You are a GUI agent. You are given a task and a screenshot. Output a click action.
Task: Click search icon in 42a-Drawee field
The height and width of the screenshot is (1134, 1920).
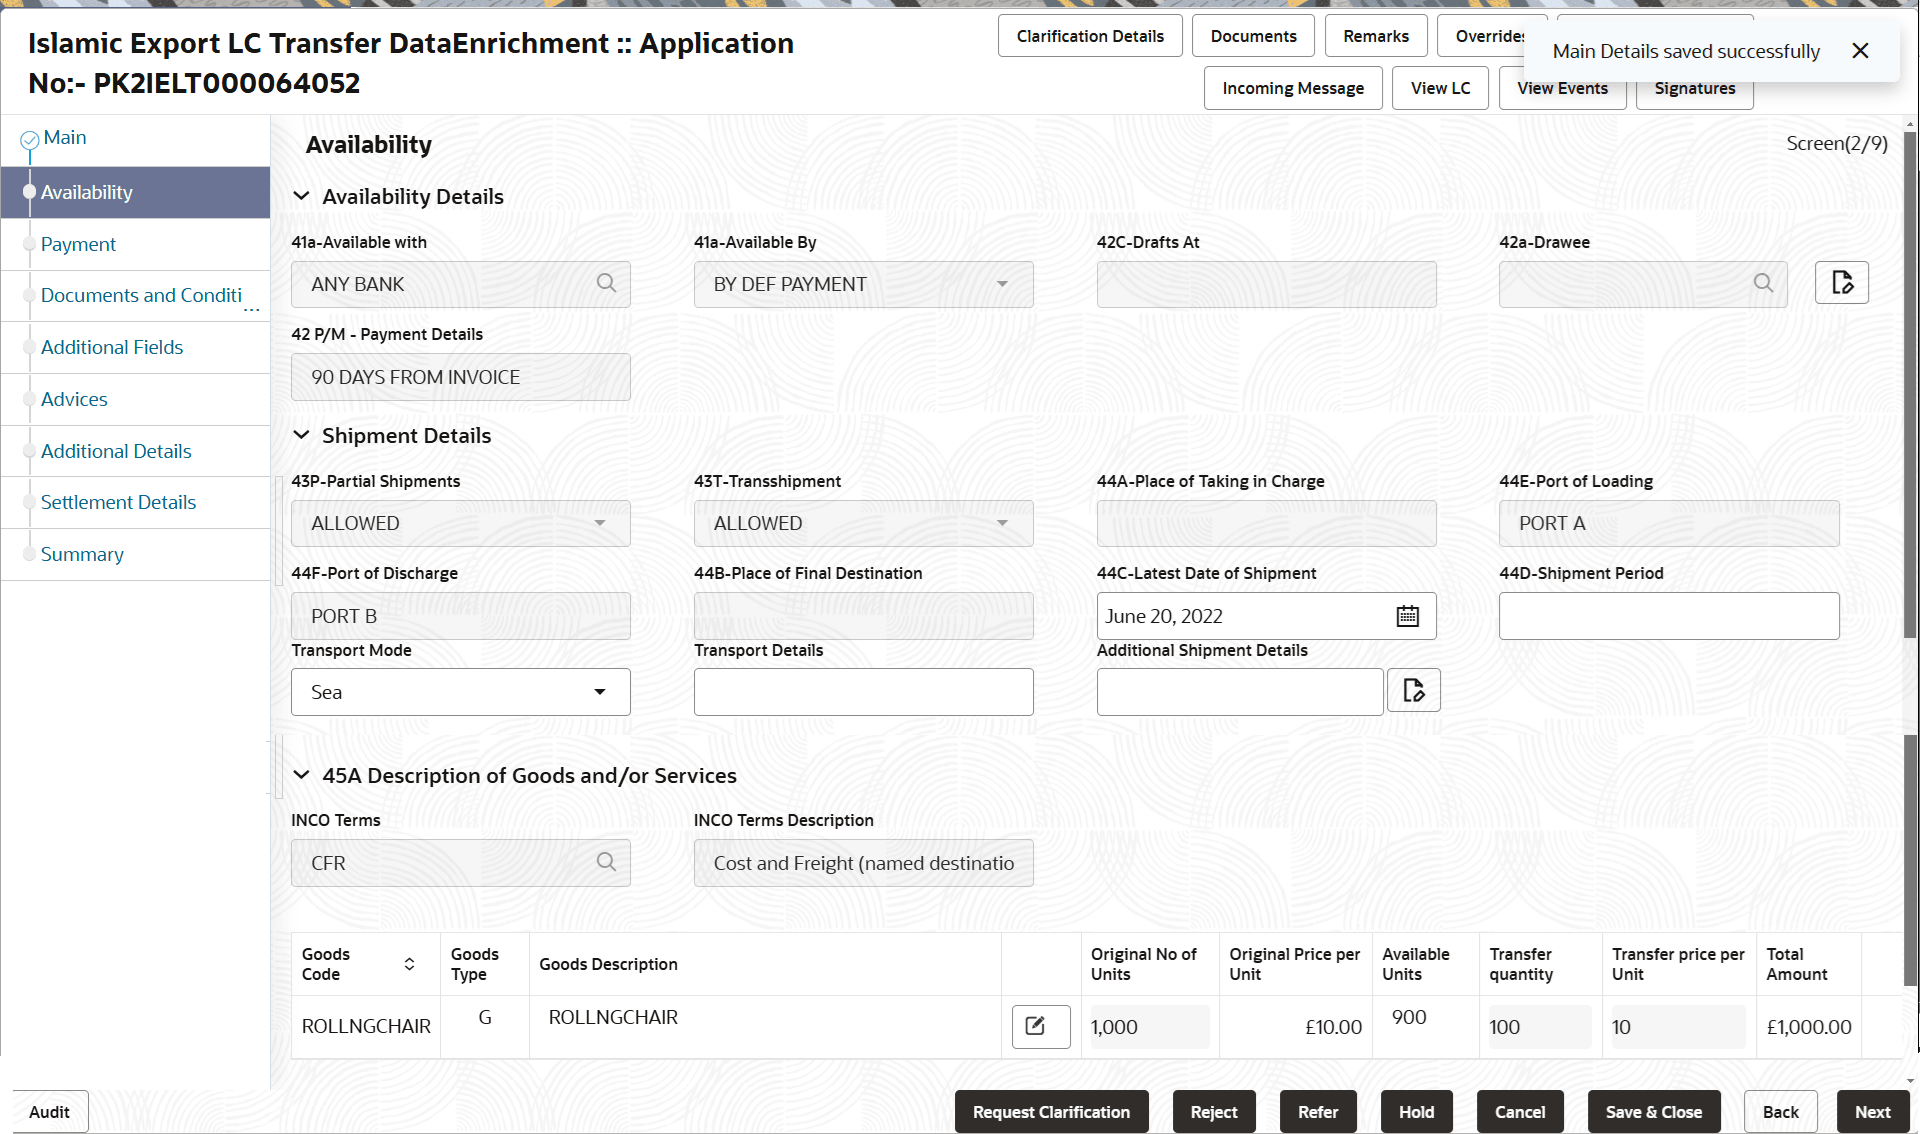[1763, 284]
